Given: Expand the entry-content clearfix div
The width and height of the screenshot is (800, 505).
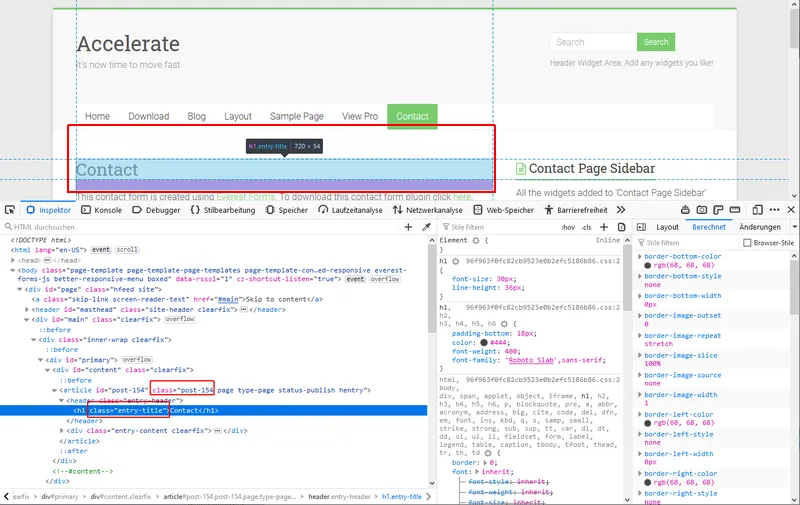Looking at the screenshot, I should [x=61, y=431].
